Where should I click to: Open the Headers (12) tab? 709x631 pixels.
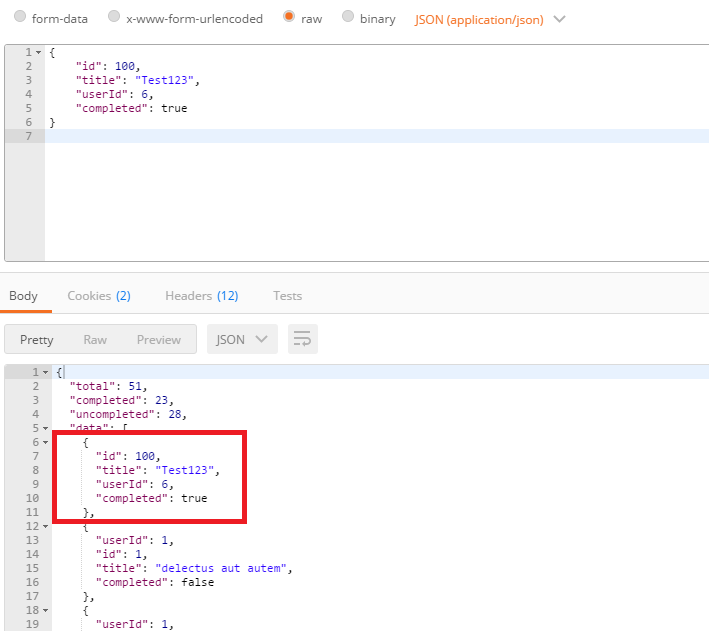coord(202,296)
